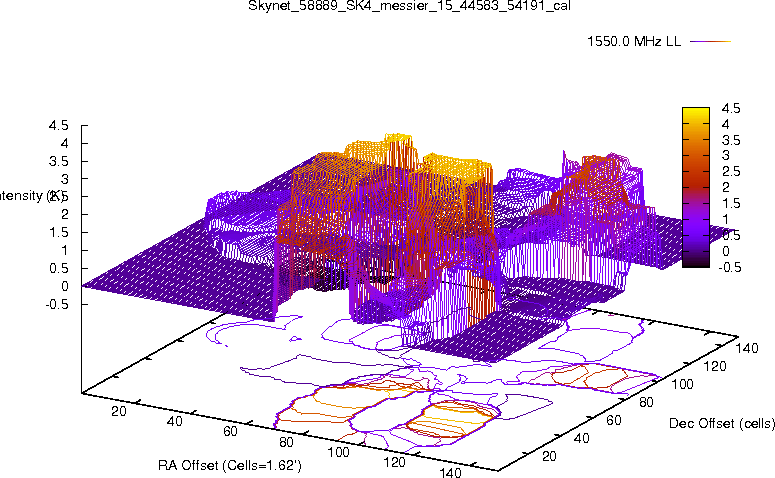Screen dimensions: 775x478
Task: Select the legend label 1550.0 MHz LL
Action: (x=634, y=42)
